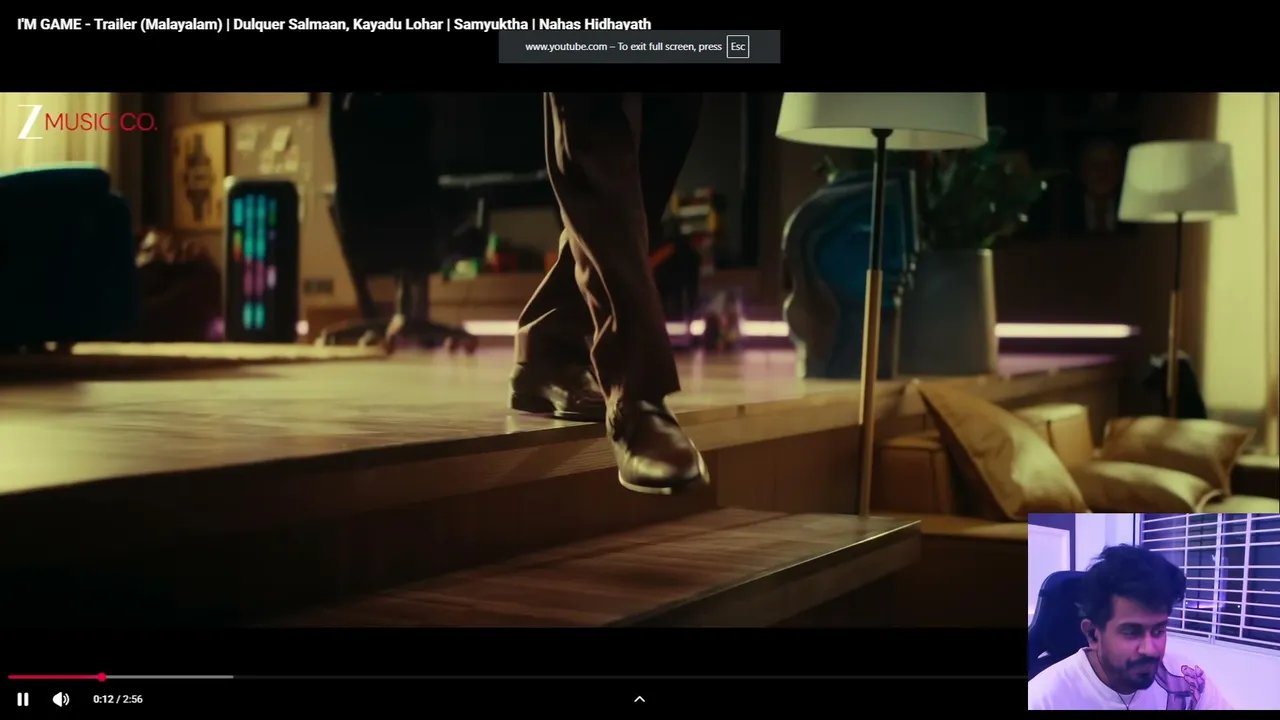
Task: Expand the up-chevron for more videos
Action: (640, 699)
